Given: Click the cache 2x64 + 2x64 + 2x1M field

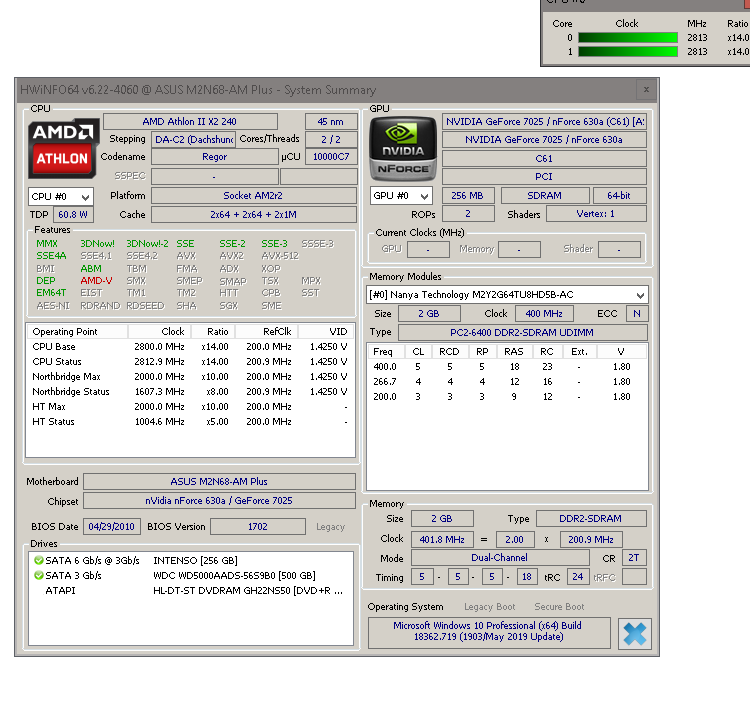Looking at the screenshot, I should click(254, 215).
